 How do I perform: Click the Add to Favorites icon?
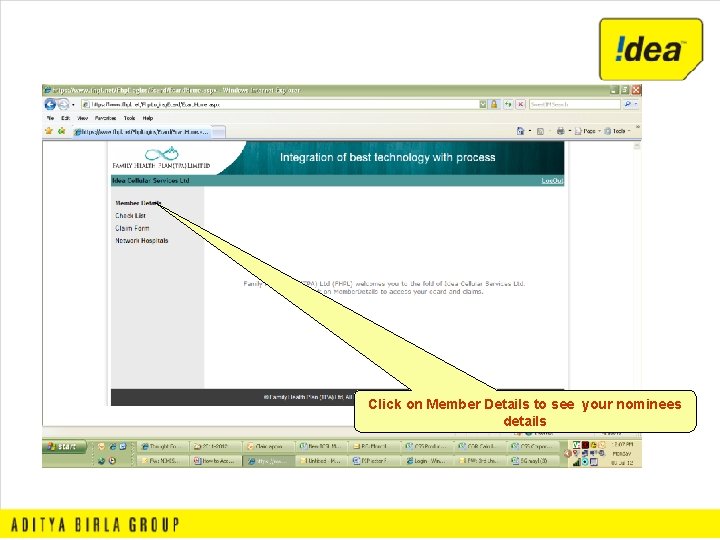point(62,131)
